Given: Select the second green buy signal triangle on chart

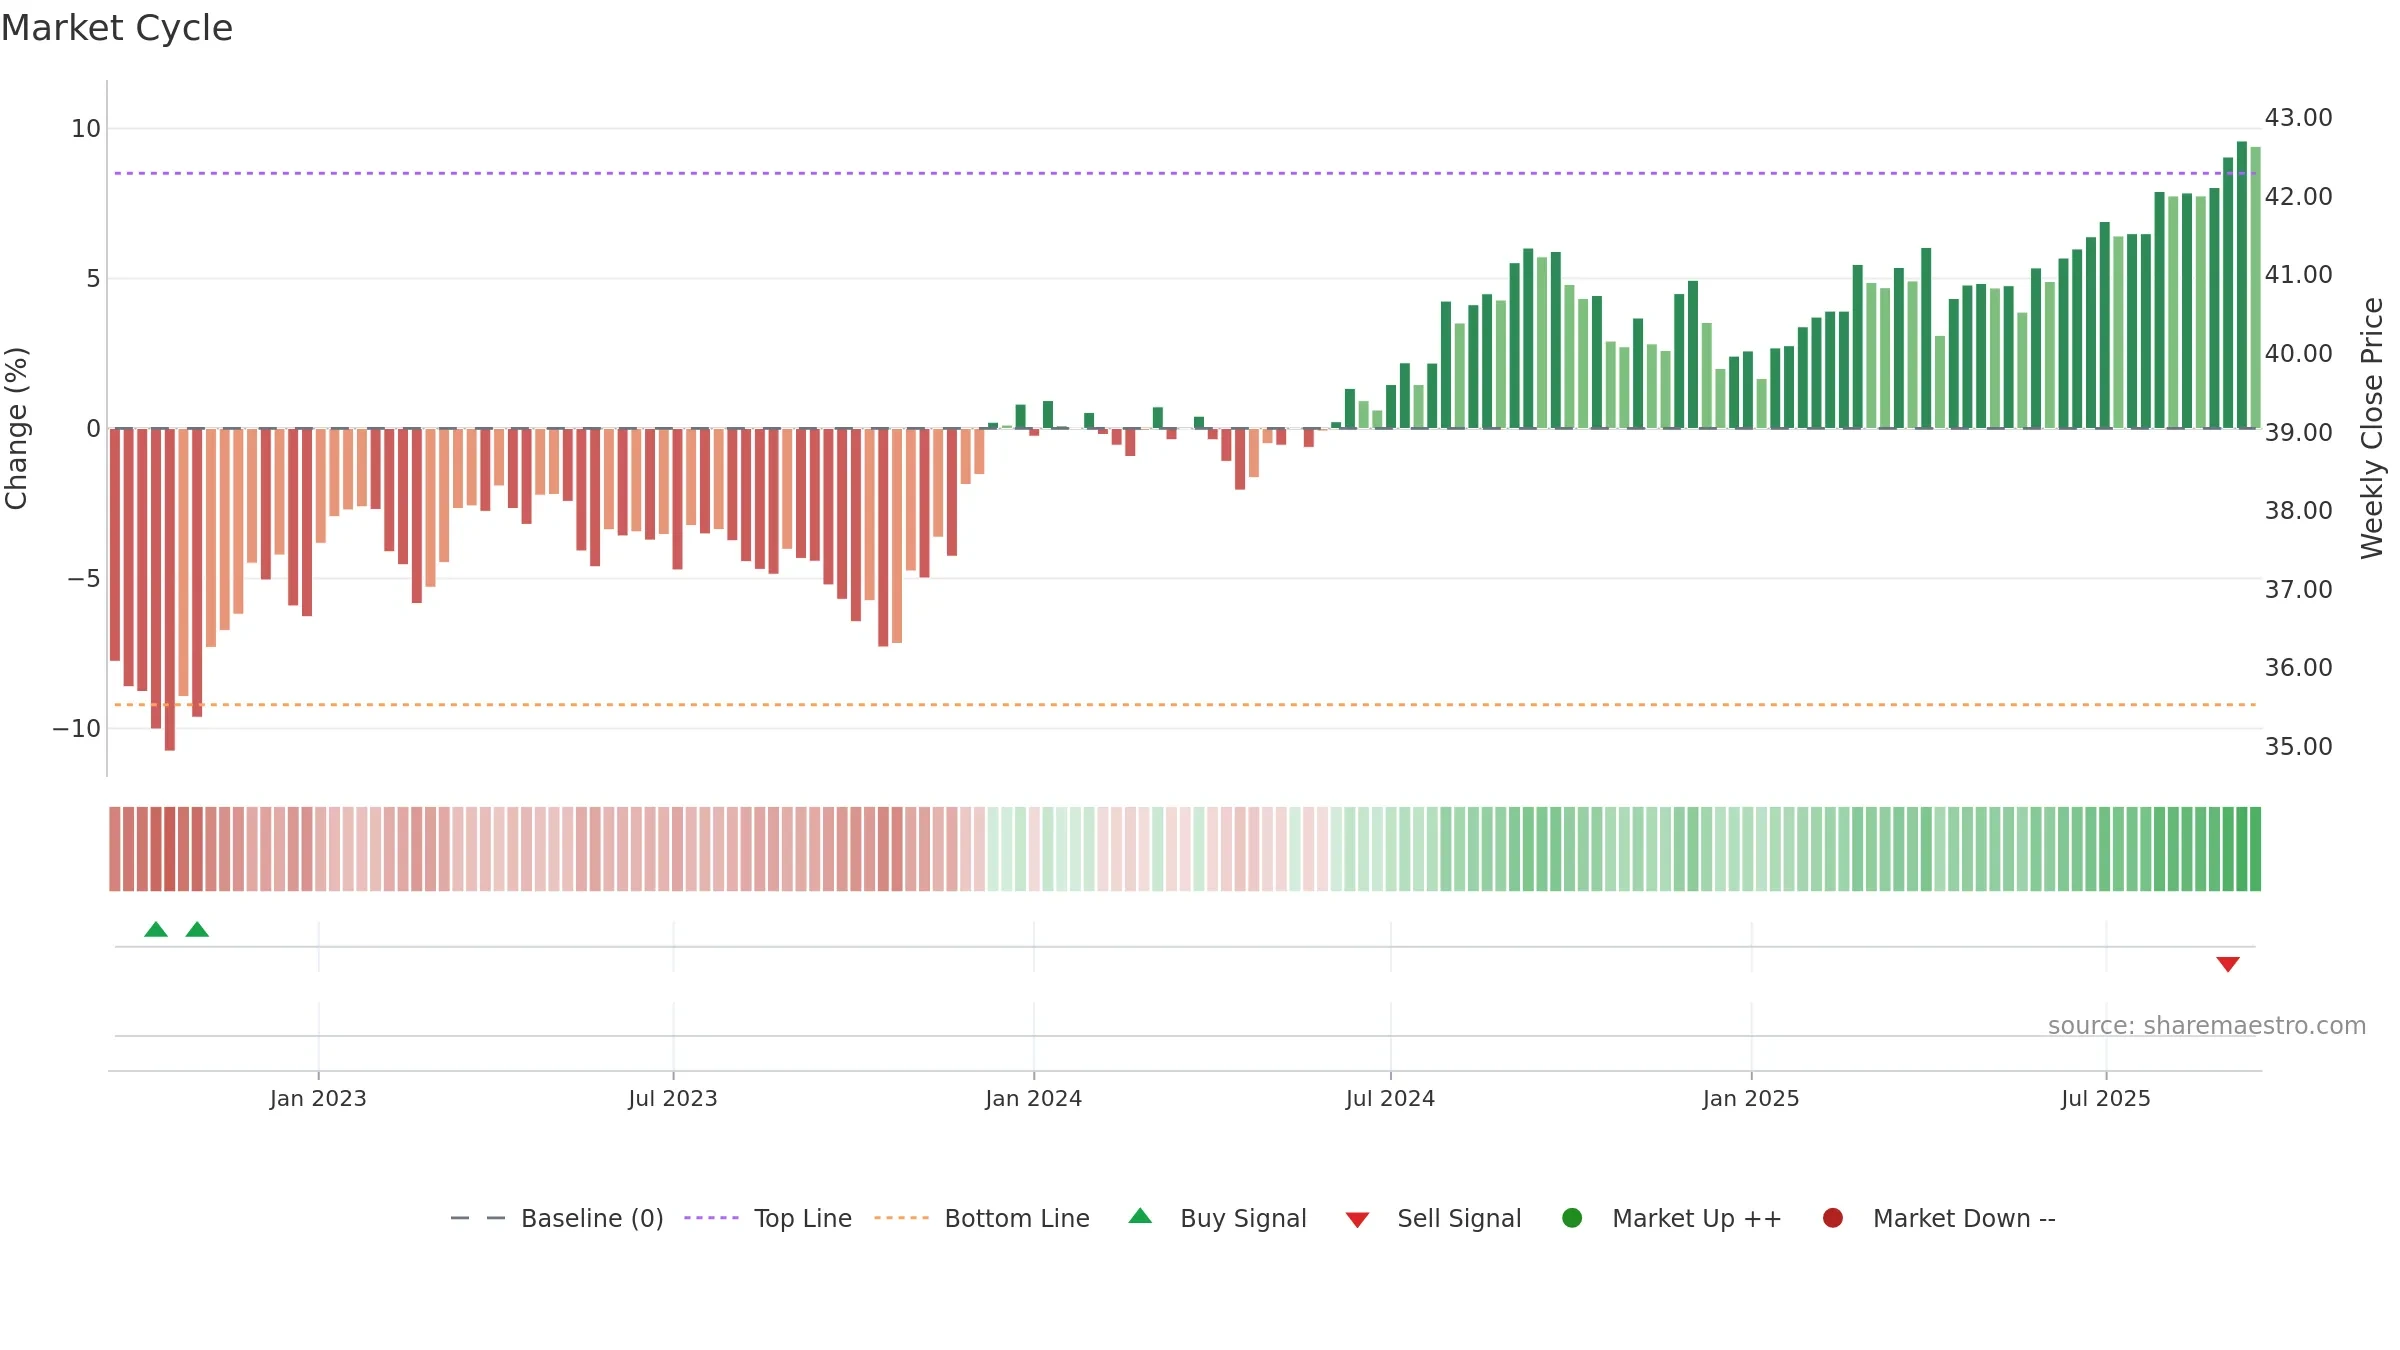Looking at the screenshot, I should pos(197,929).
